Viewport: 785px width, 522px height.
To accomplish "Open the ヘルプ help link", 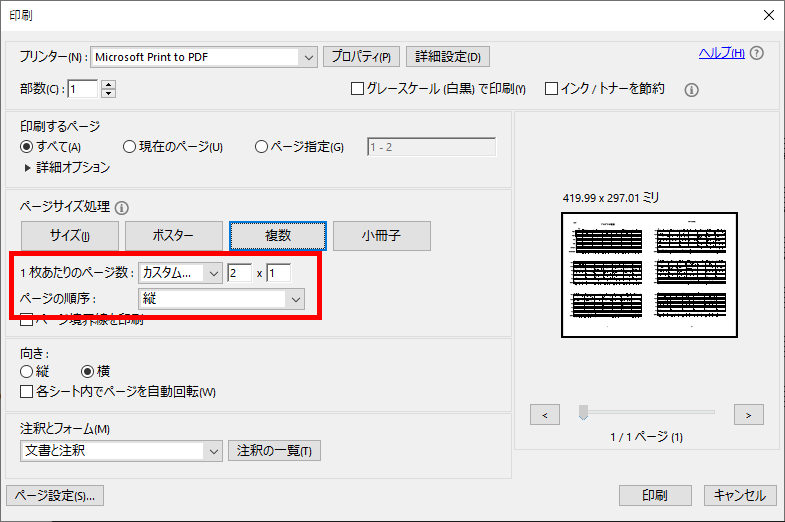I will (721, 53).
